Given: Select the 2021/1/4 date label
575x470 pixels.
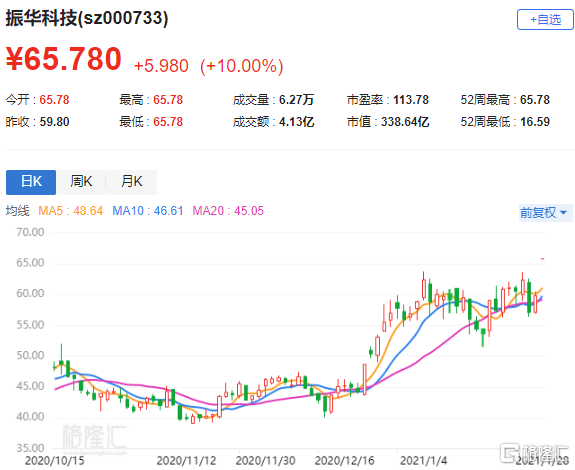Looking at the screenshot, I should 424,461.
